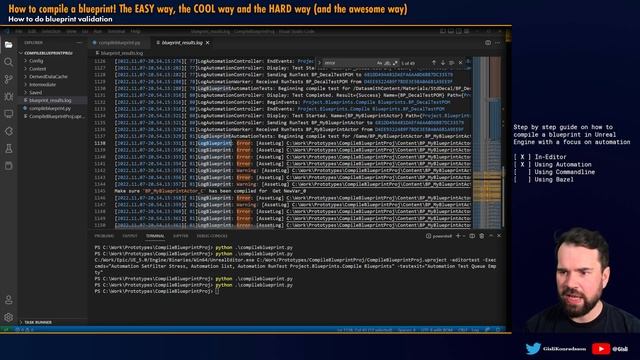Viewport: 640px width, 360px height.
Task: Click Split Editor Right icon
Action: [488, 42]
